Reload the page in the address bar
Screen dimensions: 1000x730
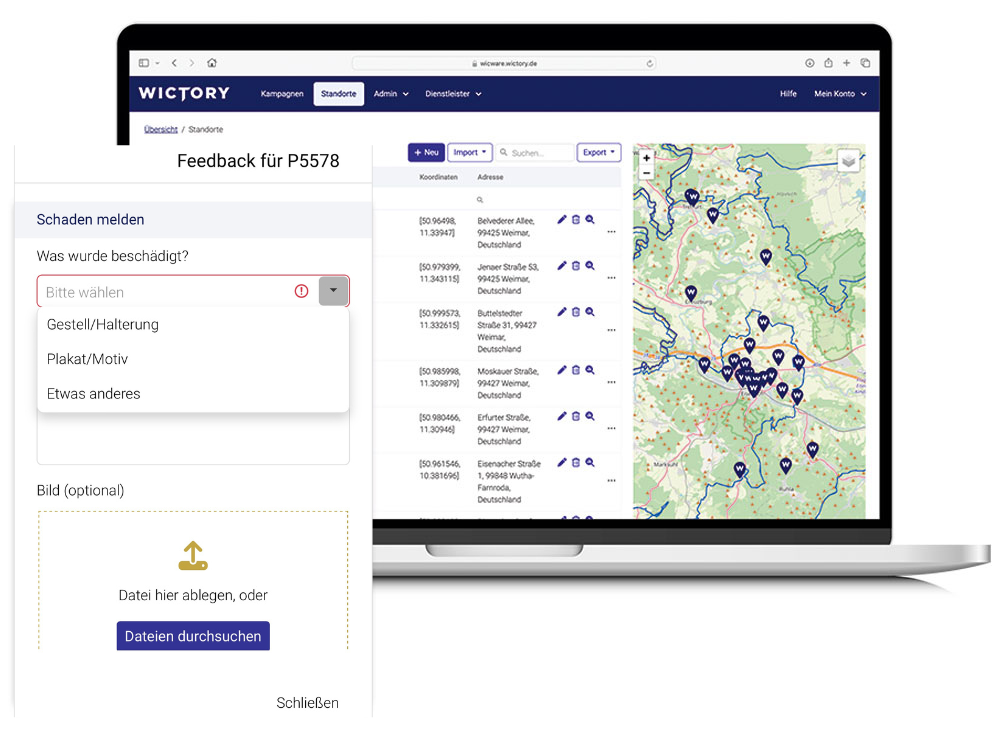pyautogui.click(x=650, y=63)
